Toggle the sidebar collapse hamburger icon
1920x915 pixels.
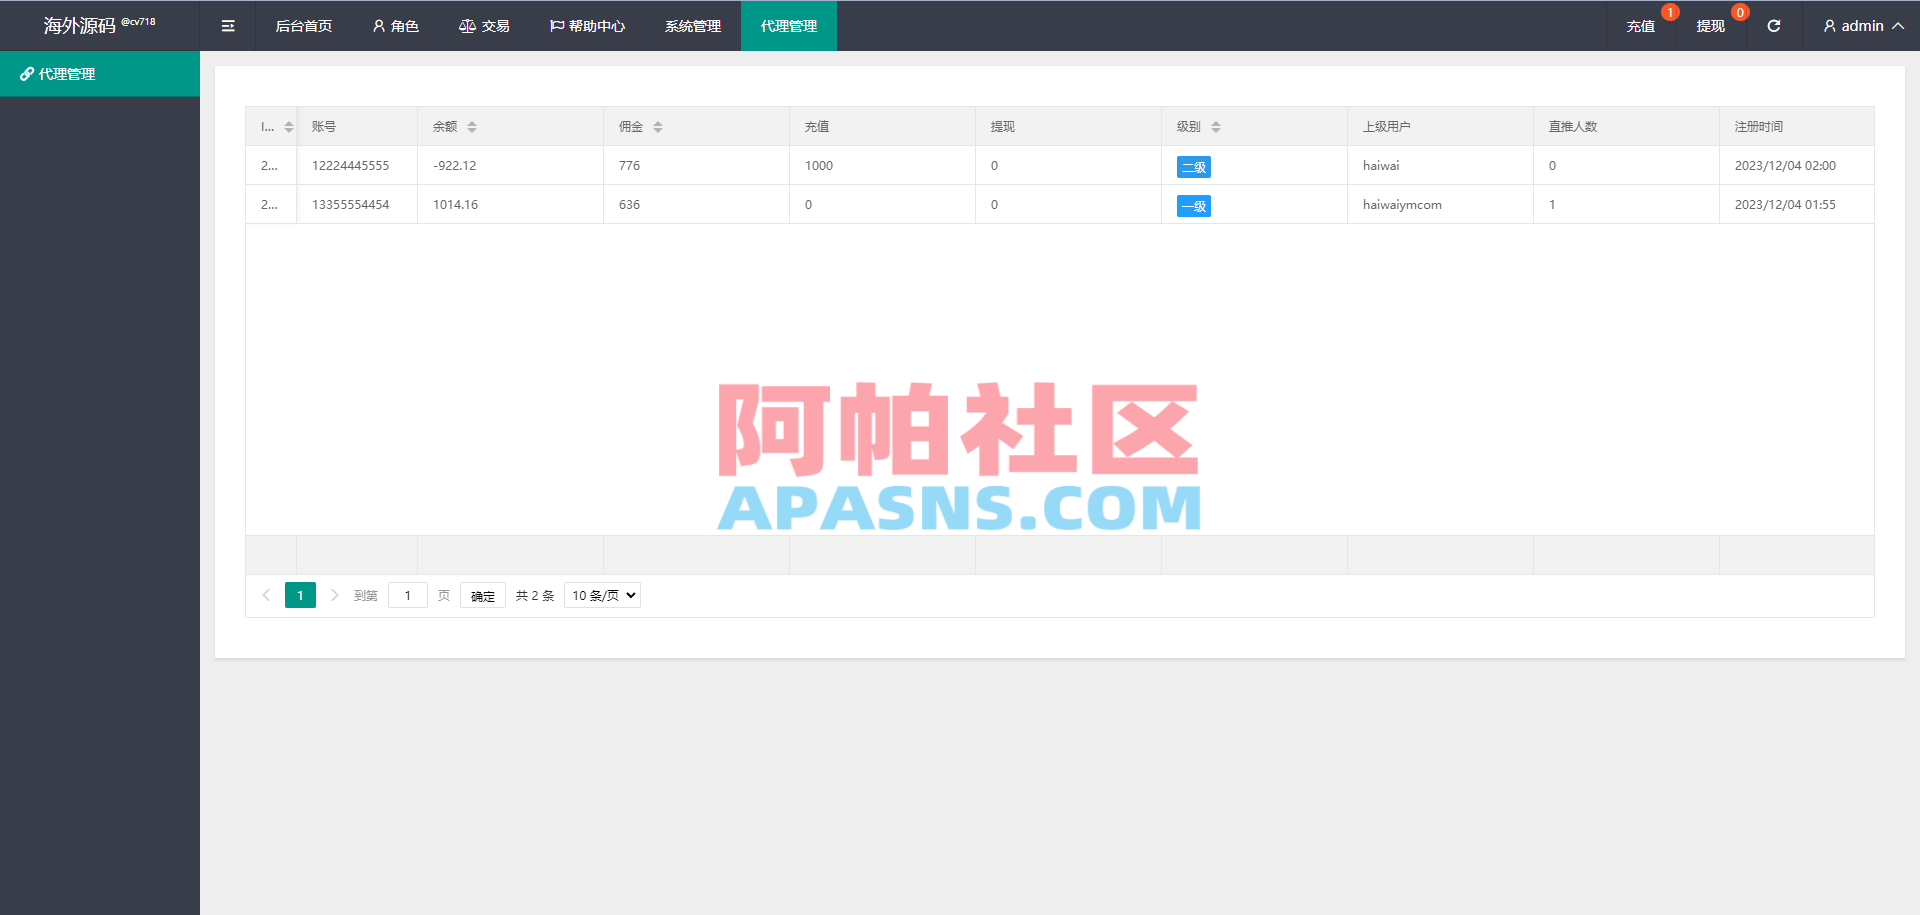227,25
